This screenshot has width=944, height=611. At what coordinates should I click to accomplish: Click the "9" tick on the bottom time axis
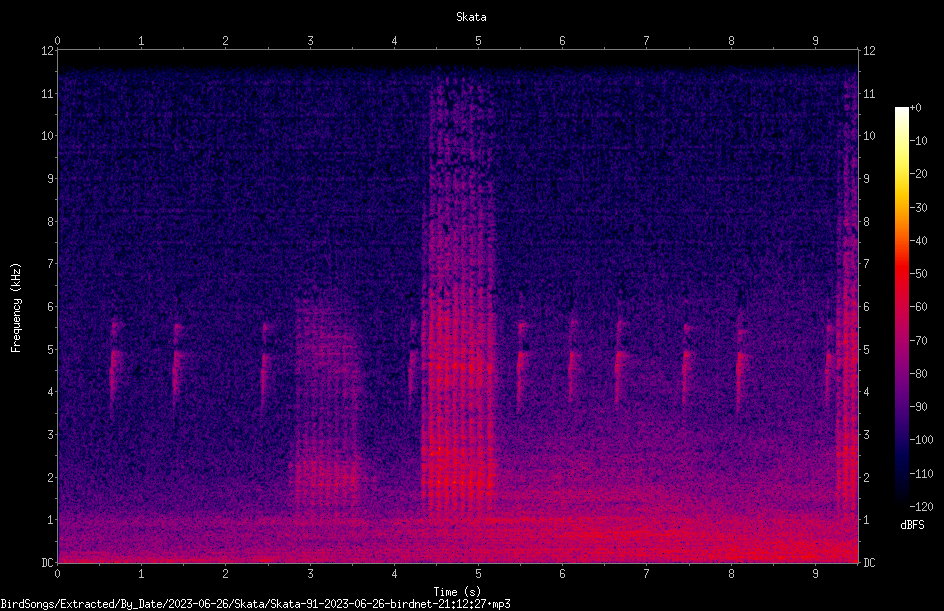pyautogui.click(x=815, y=574)
